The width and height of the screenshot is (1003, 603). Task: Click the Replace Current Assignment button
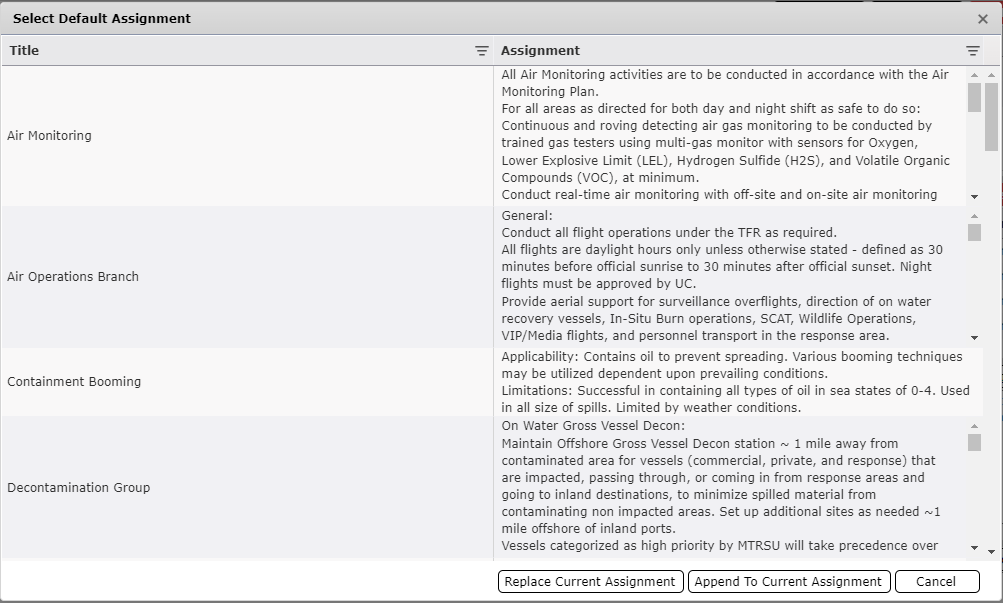tap(589, 581)
